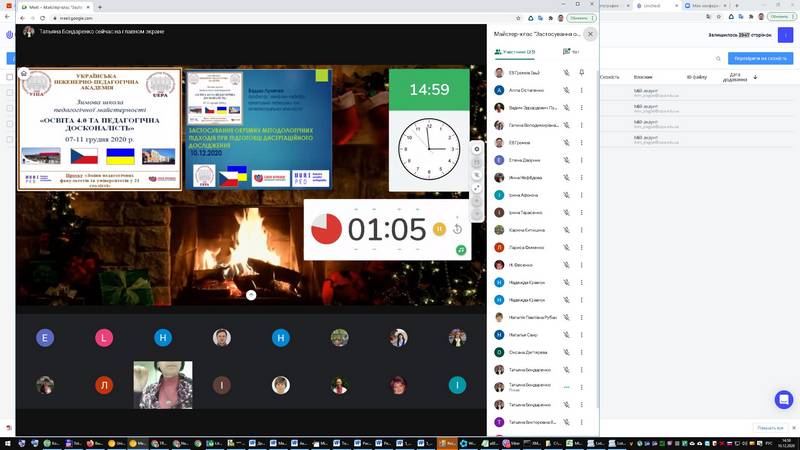Screen dimensions: 800x450
Task: Click the Схожість column header in Unicheck
Action: tap(610, 77)
